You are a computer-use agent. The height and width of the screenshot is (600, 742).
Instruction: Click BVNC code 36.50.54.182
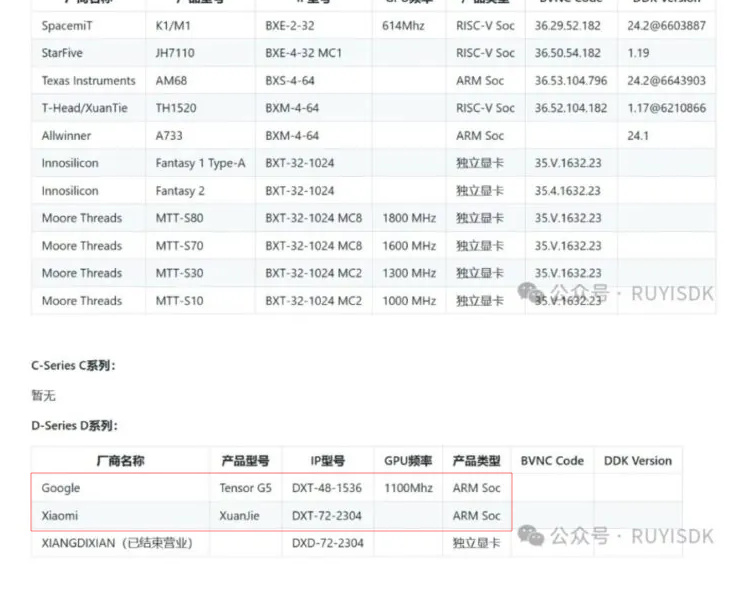(567, 53)
